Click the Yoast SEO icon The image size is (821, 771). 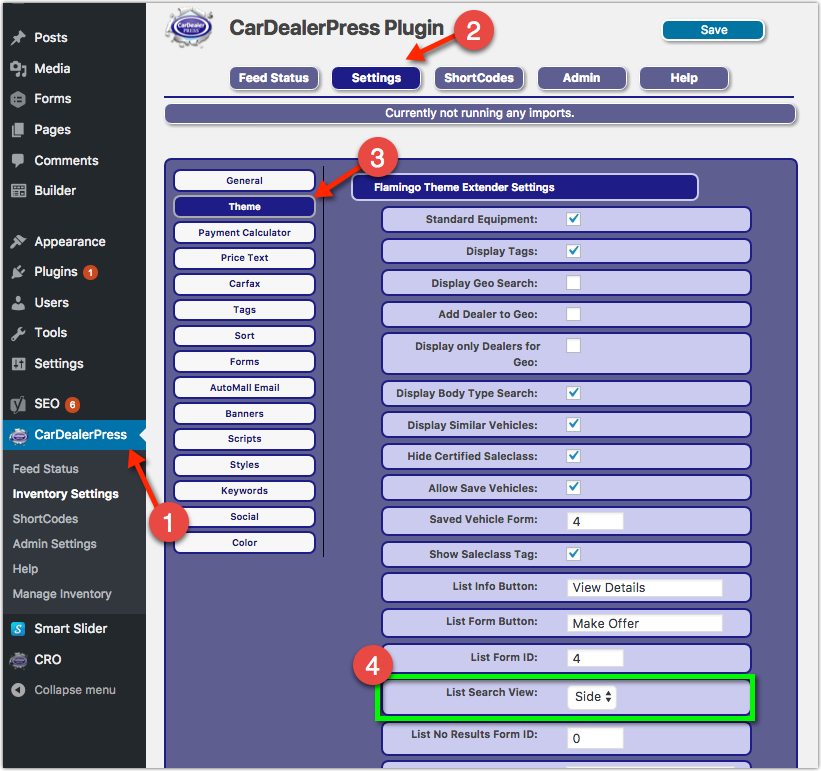pos(18,404)
